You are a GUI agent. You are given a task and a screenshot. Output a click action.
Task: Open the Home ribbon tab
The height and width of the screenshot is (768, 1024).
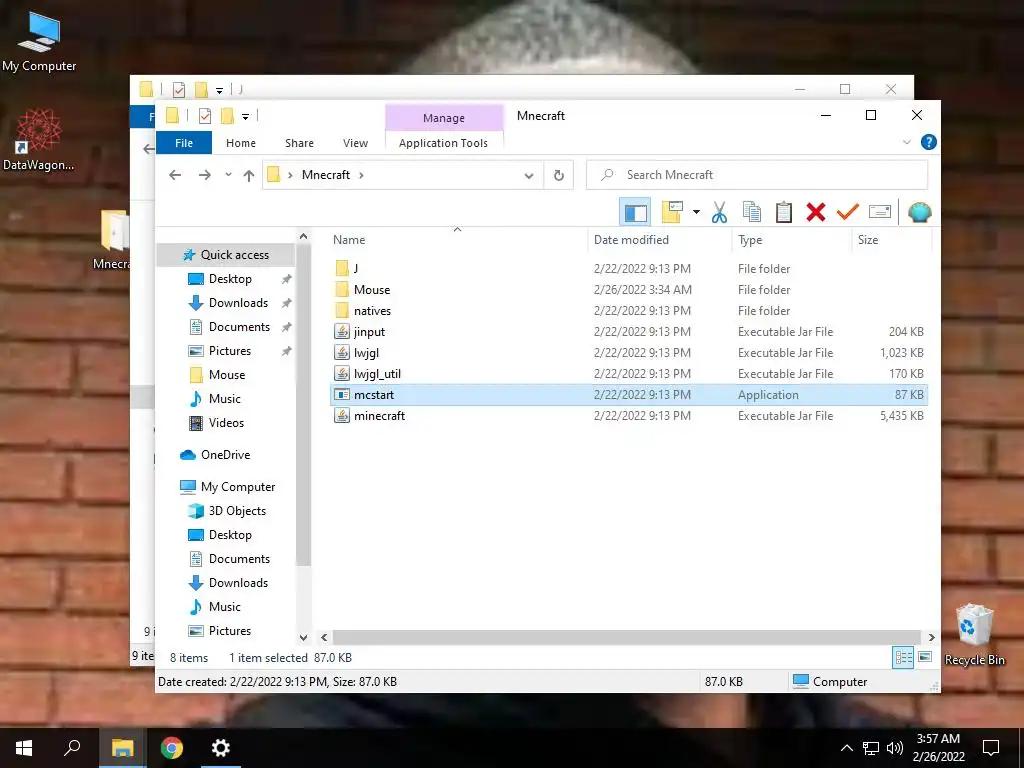[241, 143]
